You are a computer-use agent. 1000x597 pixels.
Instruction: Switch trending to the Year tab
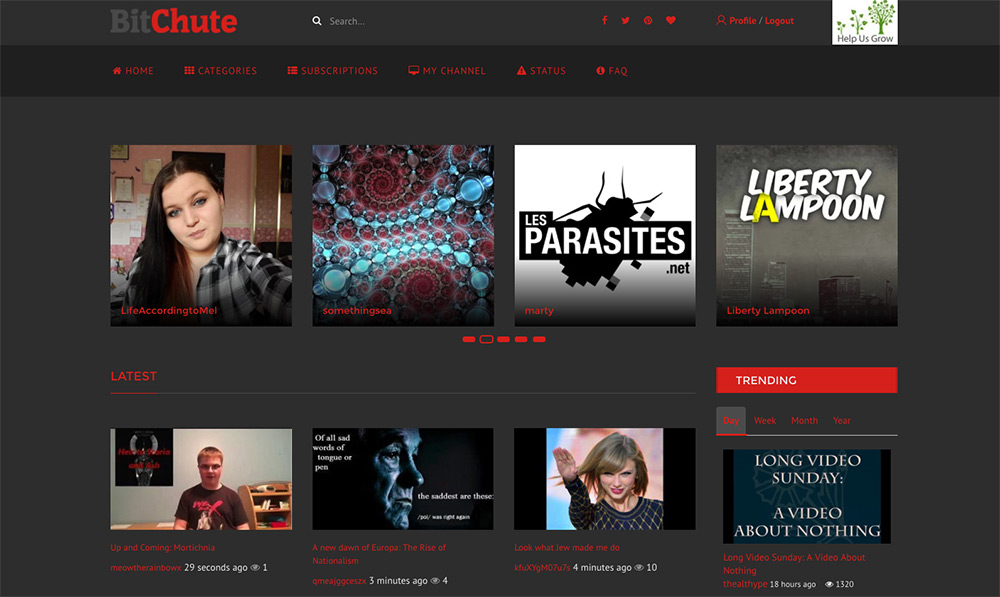(842, 421)
